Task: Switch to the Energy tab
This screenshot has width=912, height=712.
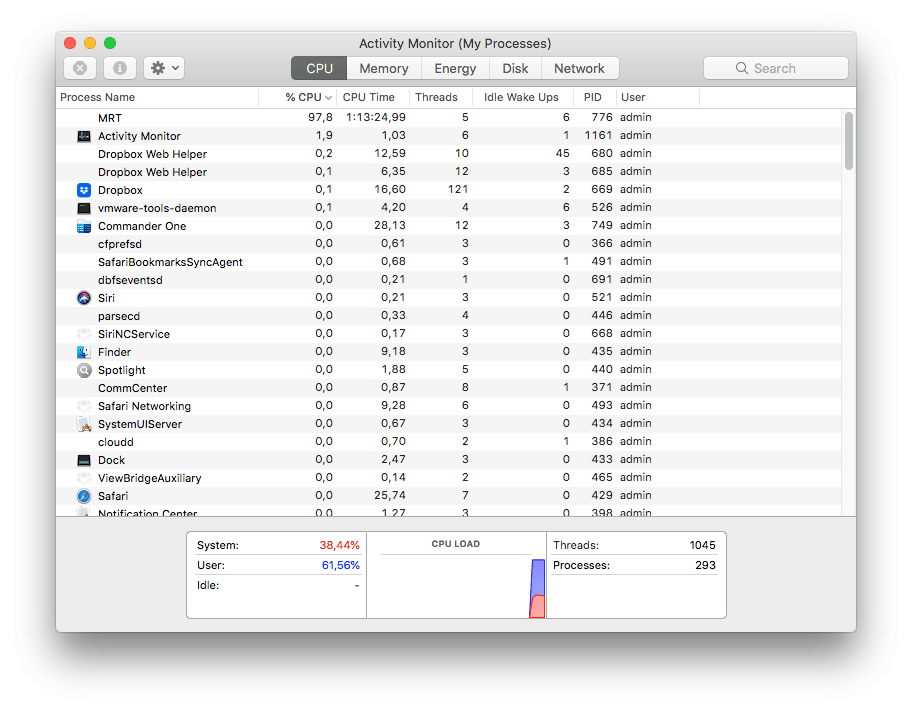Action: 455,68
